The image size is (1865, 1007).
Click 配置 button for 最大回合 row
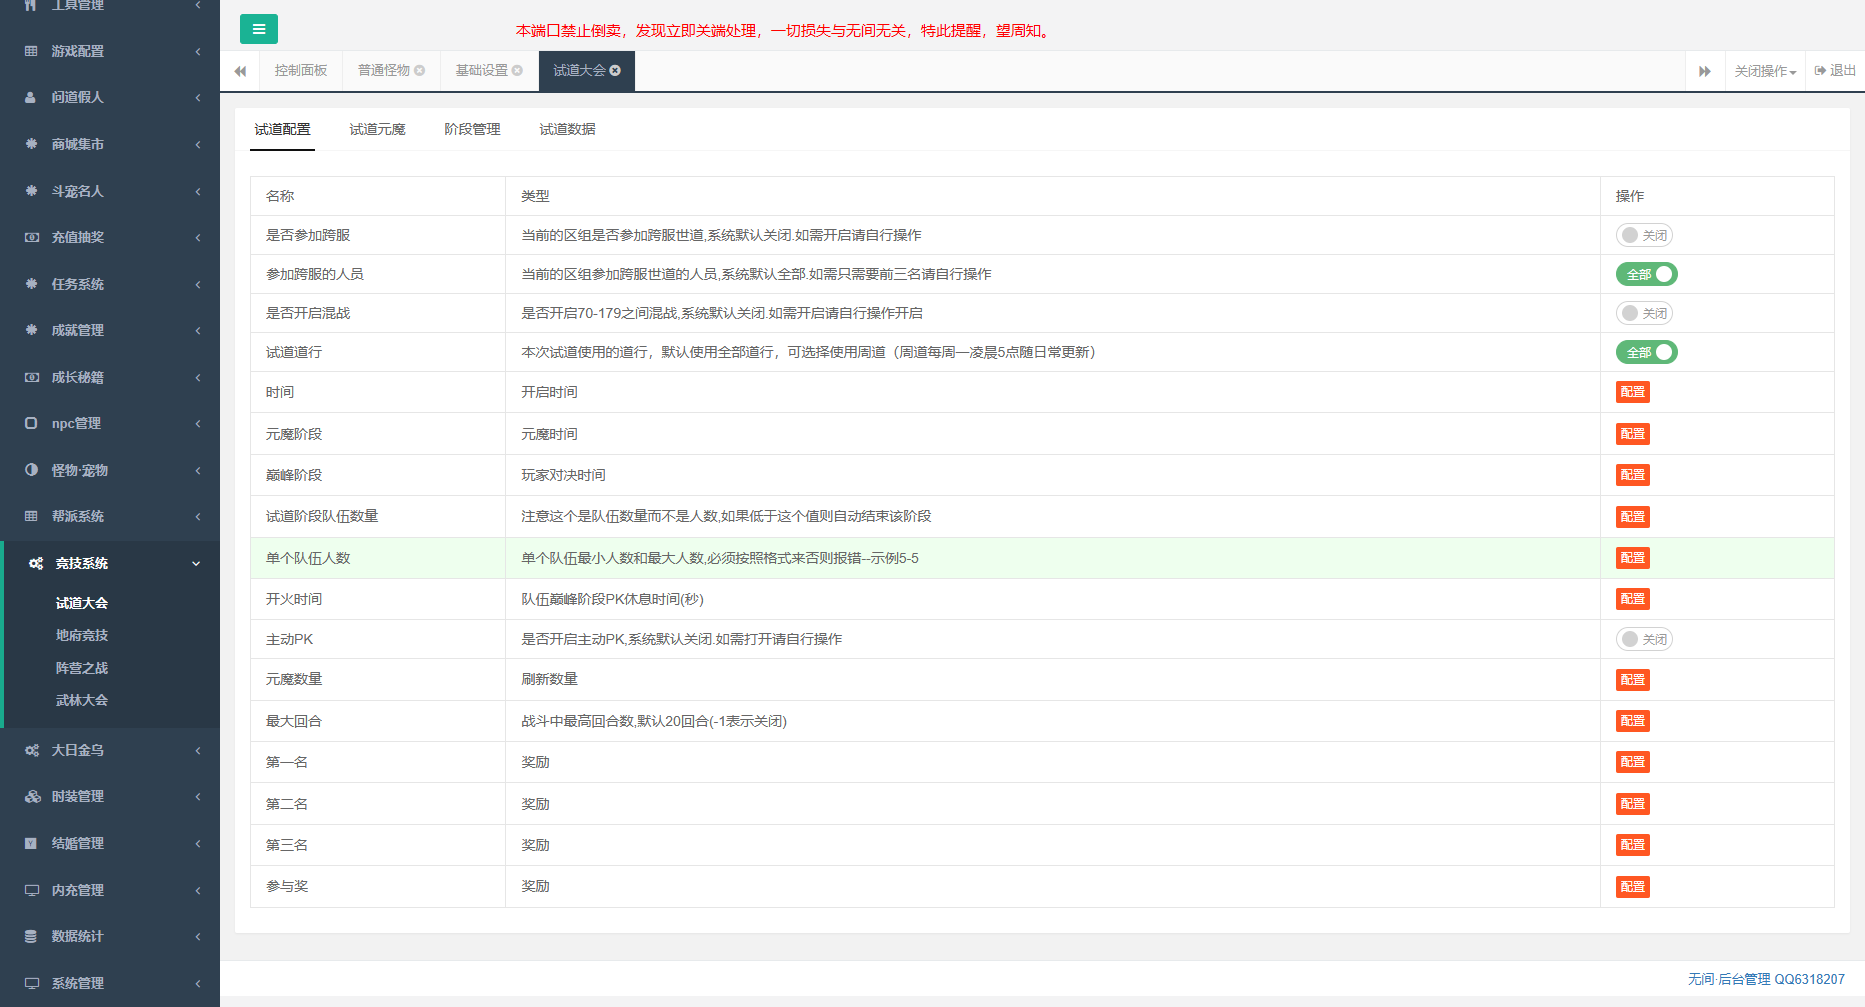pos(1632,721)
